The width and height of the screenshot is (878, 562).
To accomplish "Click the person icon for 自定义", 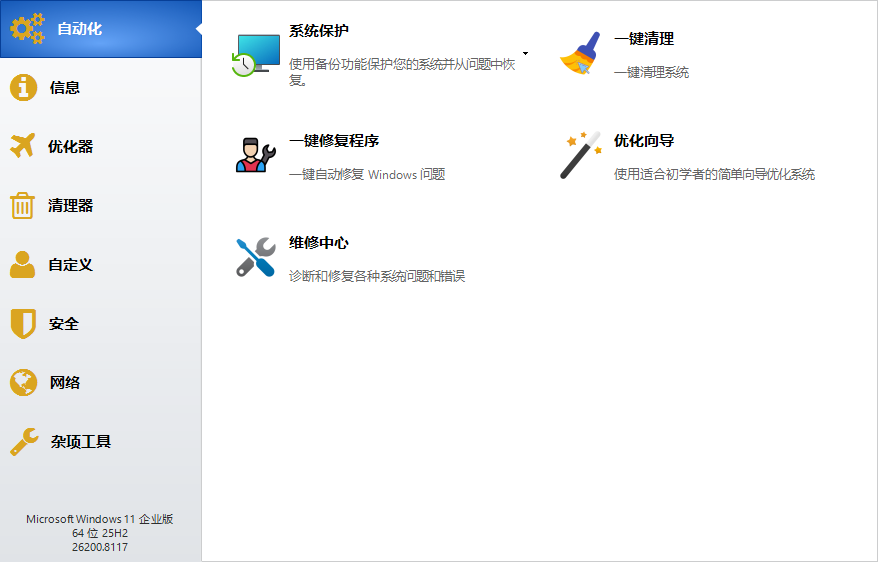I will [22, 264].
